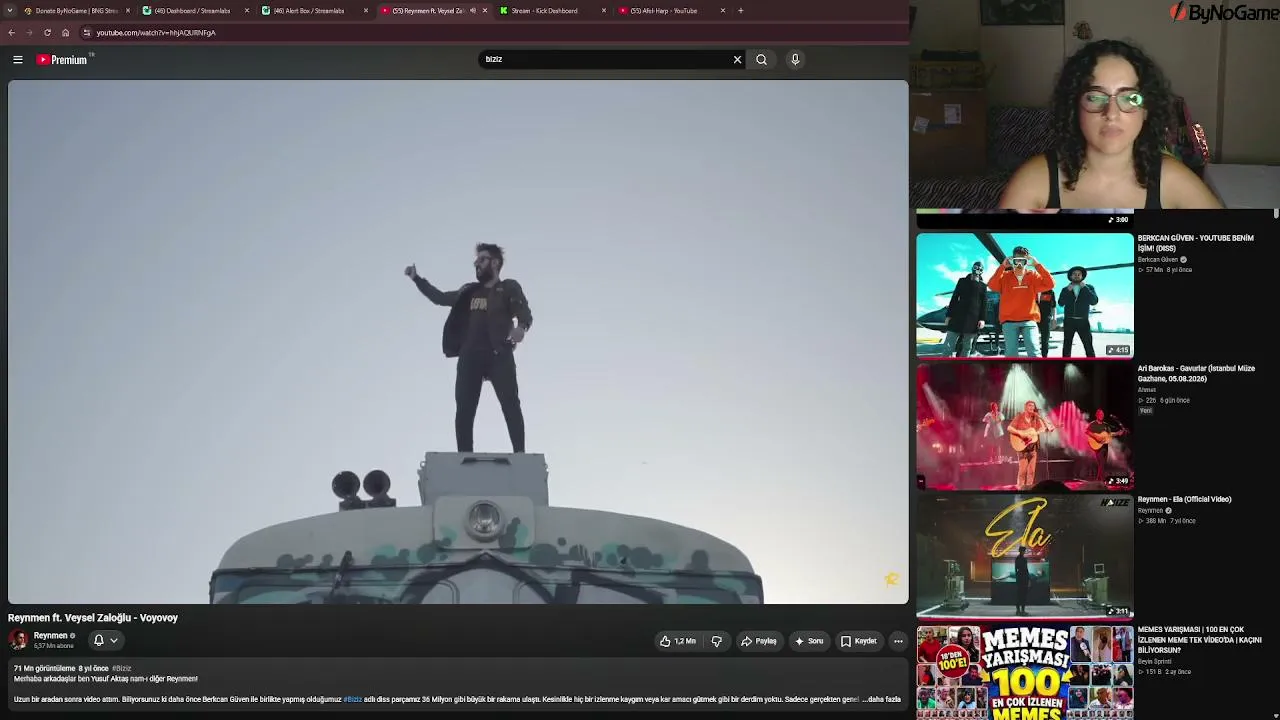Expand description with 'daha fazla'
This screenshot has height=720, width=1280.
click(x=881, y=700)
